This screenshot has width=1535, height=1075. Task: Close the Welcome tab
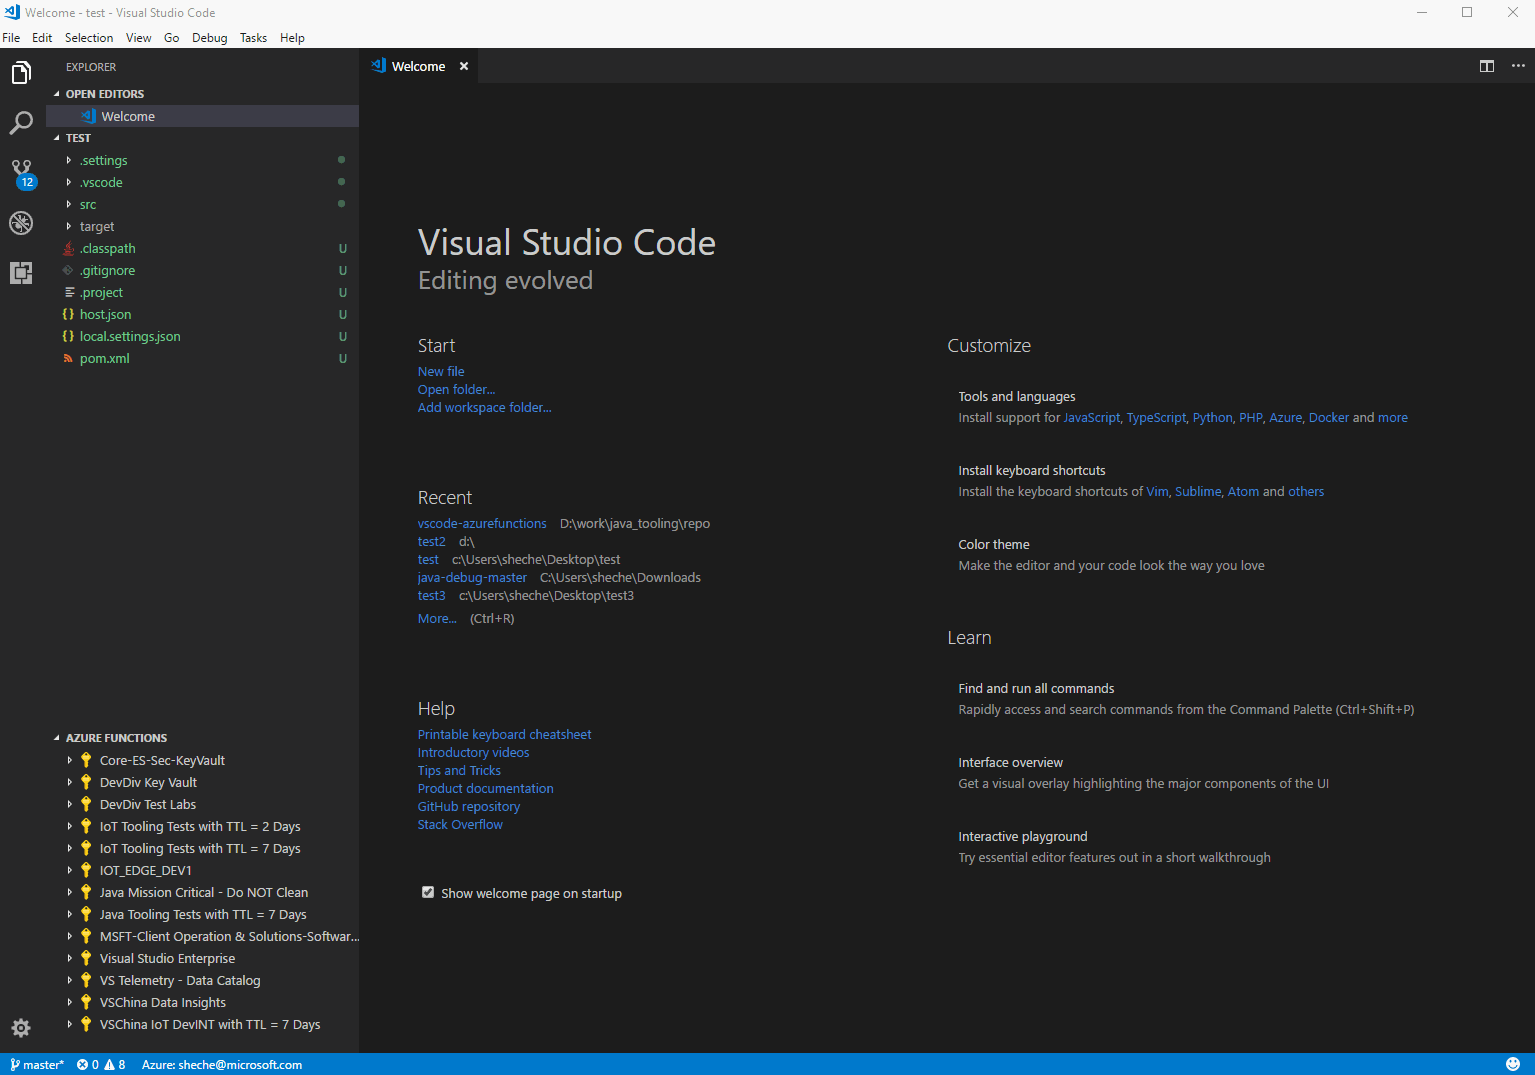click(464, 66)
